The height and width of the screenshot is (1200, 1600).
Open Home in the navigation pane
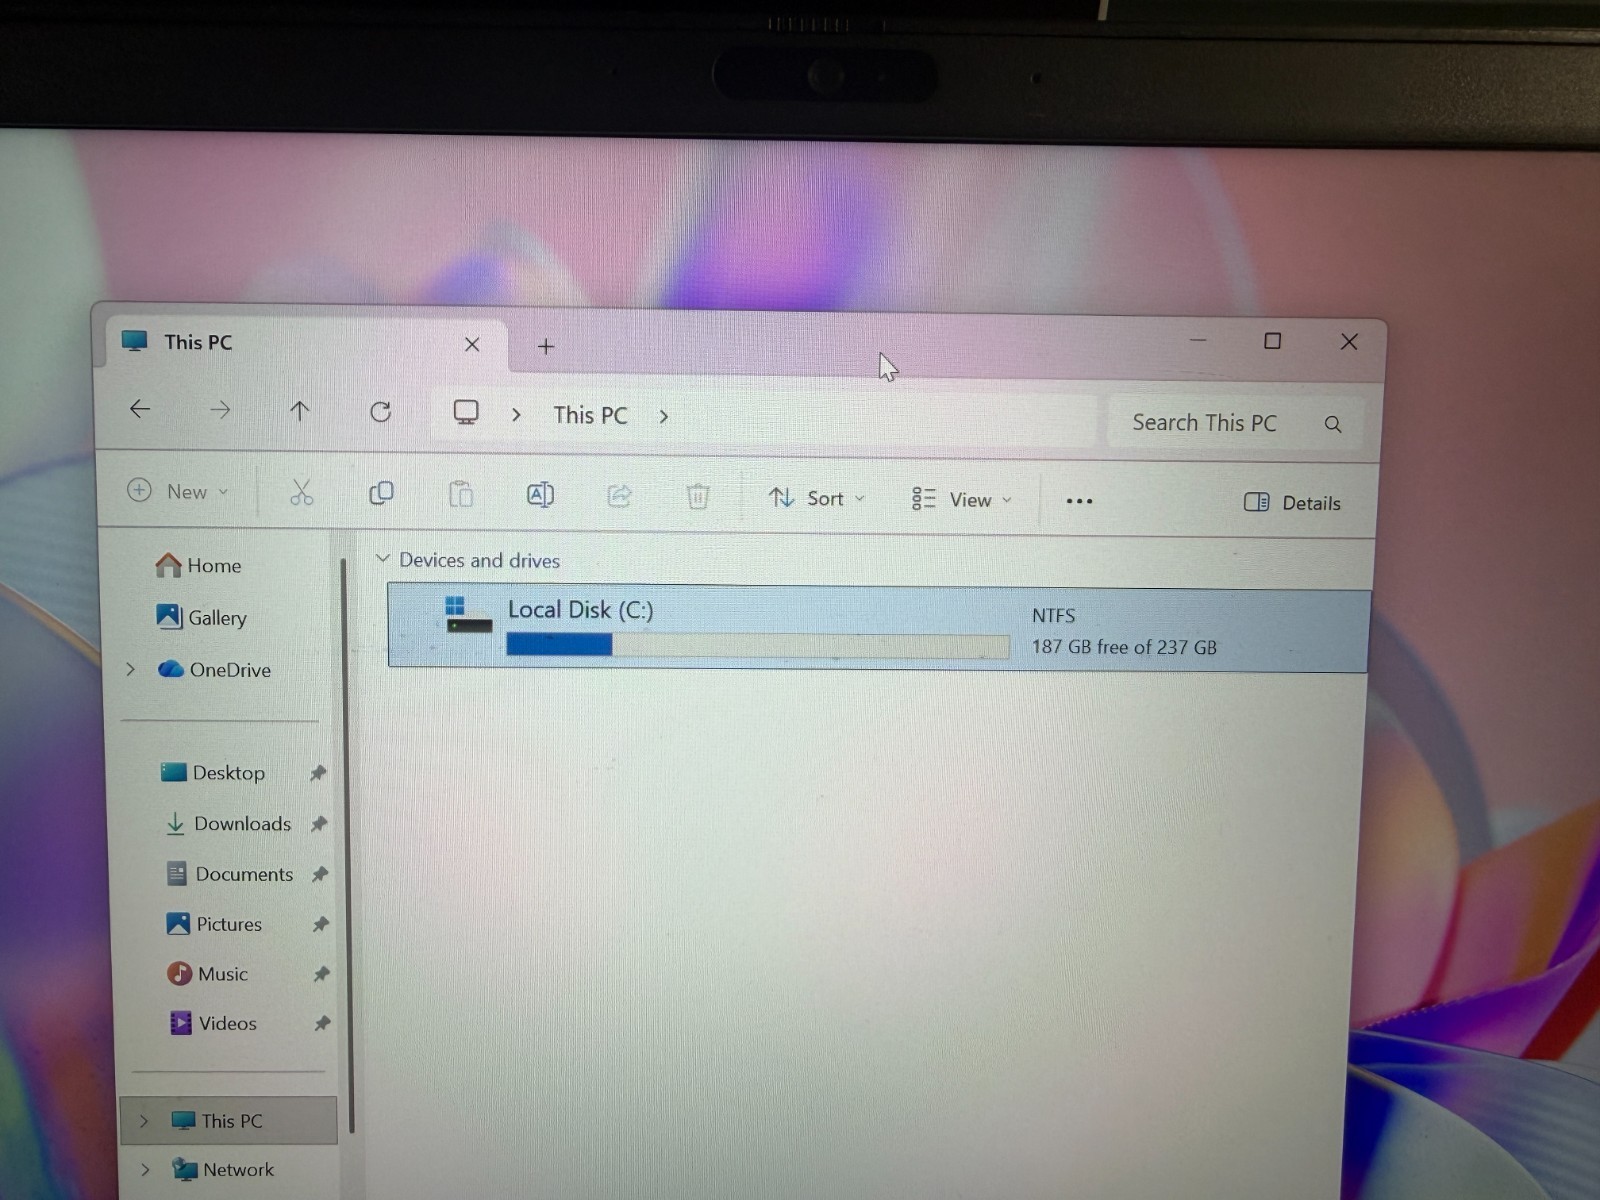coord(198,565)
